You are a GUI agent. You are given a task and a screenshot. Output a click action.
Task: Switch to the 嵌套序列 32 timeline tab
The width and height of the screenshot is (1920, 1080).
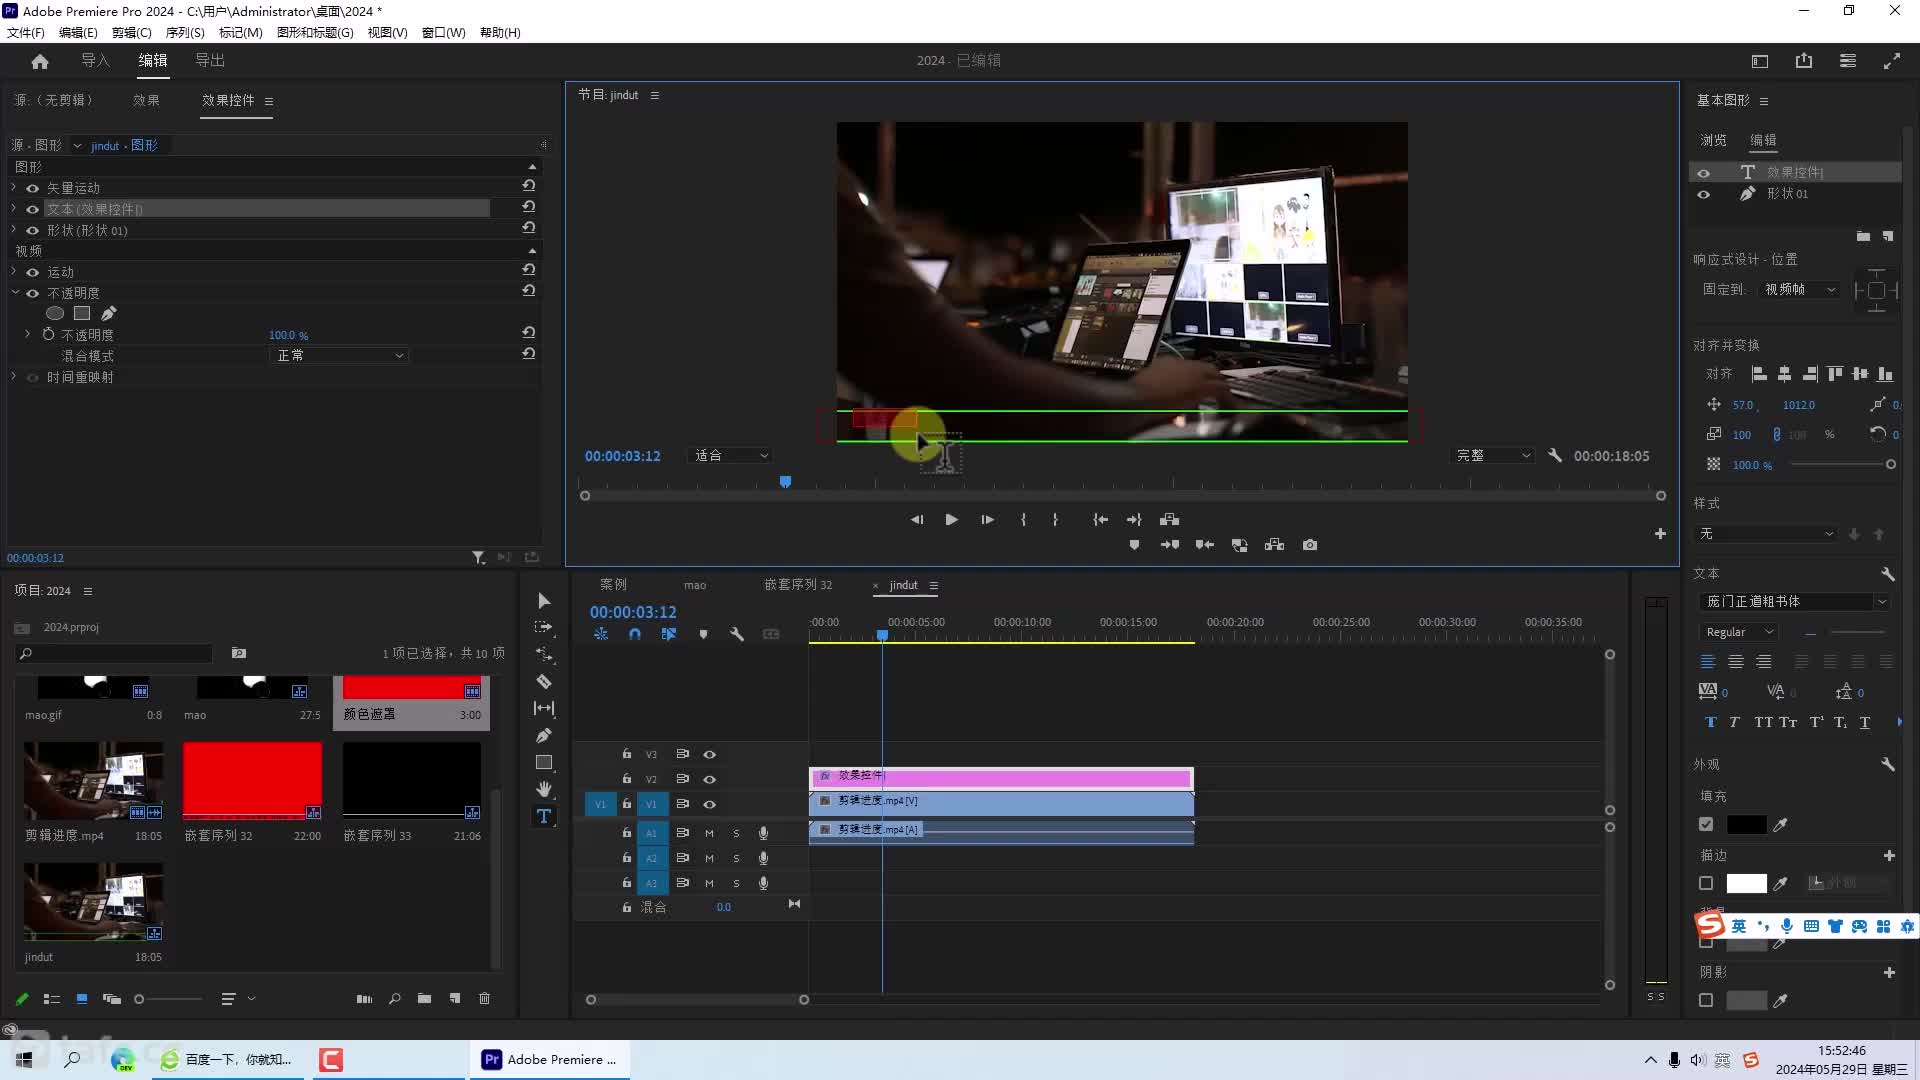click(798, 584)
